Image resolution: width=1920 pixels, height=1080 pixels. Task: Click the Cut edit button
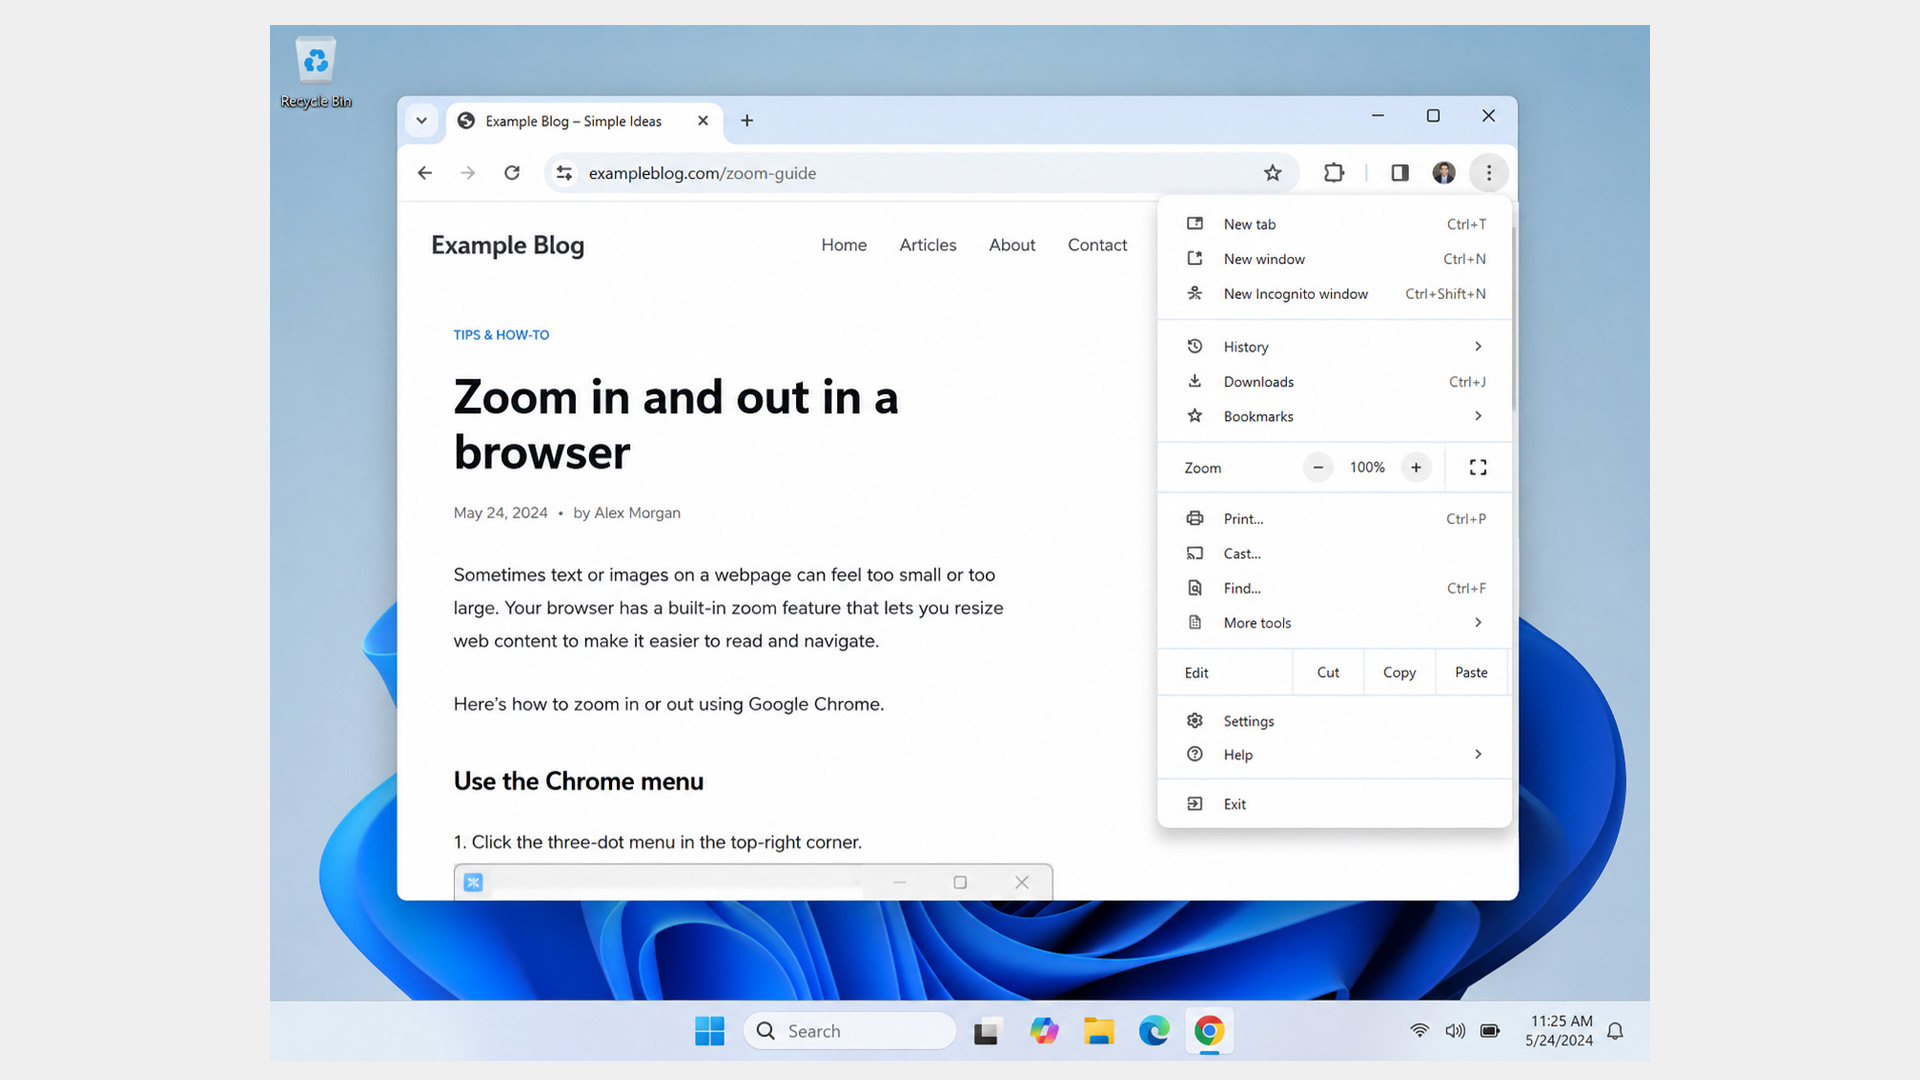coord(1328,673)
